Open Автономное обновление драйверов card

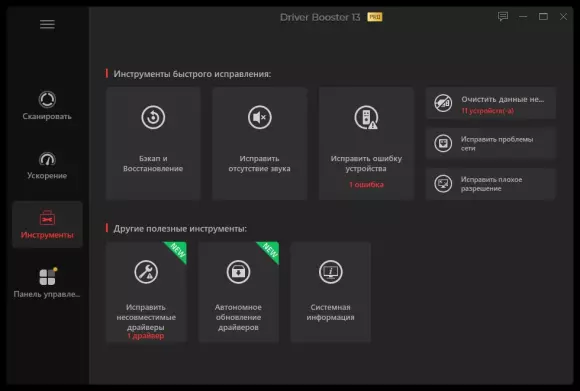tap(239, 292)
